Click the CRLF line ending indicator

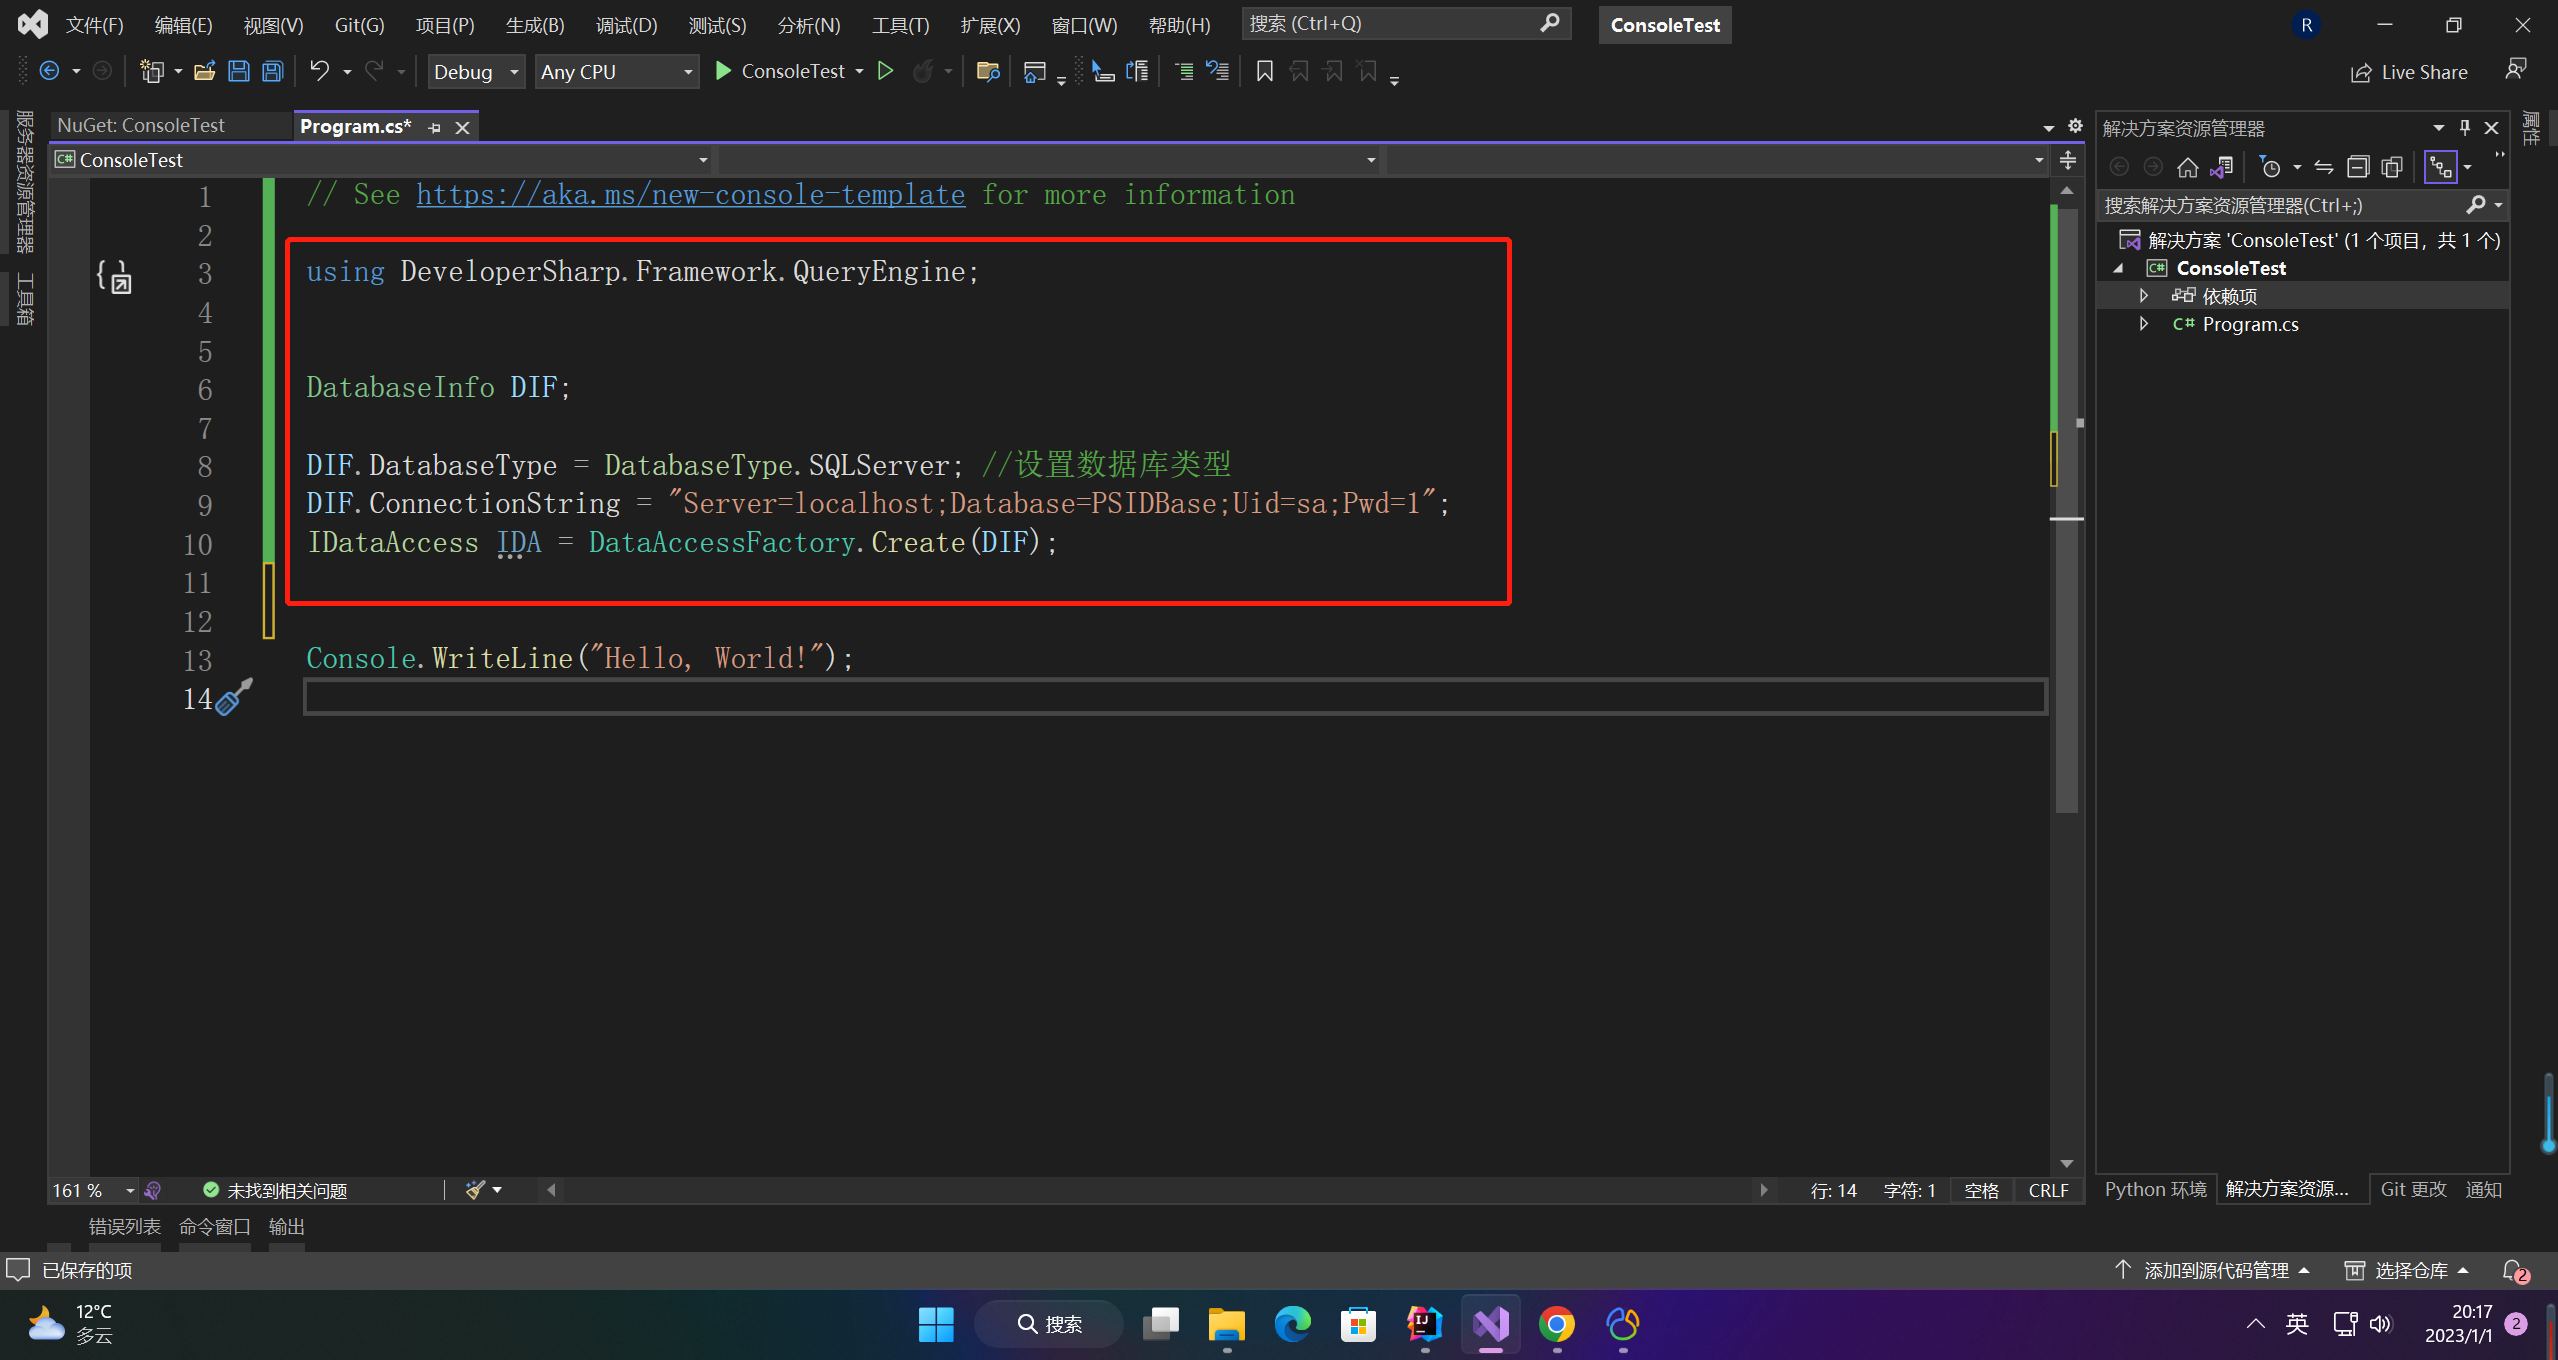[2048, 1190]
